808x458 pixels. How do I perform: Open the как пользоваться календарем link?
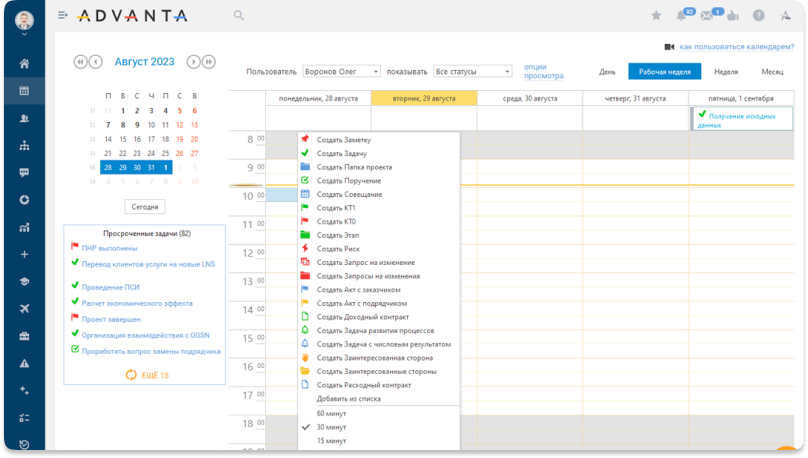tap(737, 47)
